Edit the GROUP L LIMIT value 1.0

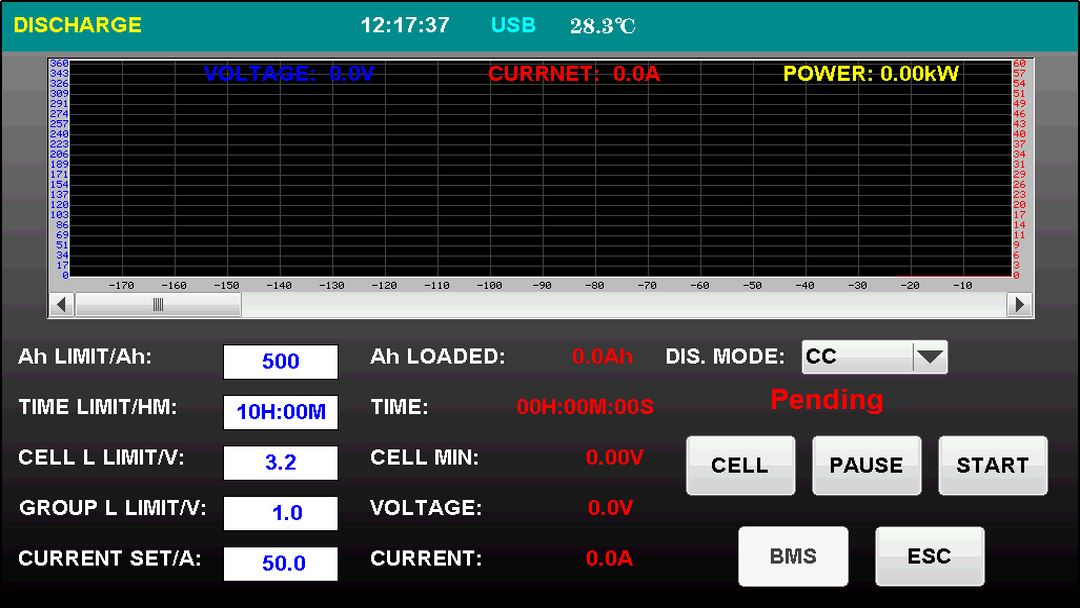point(280,513)
